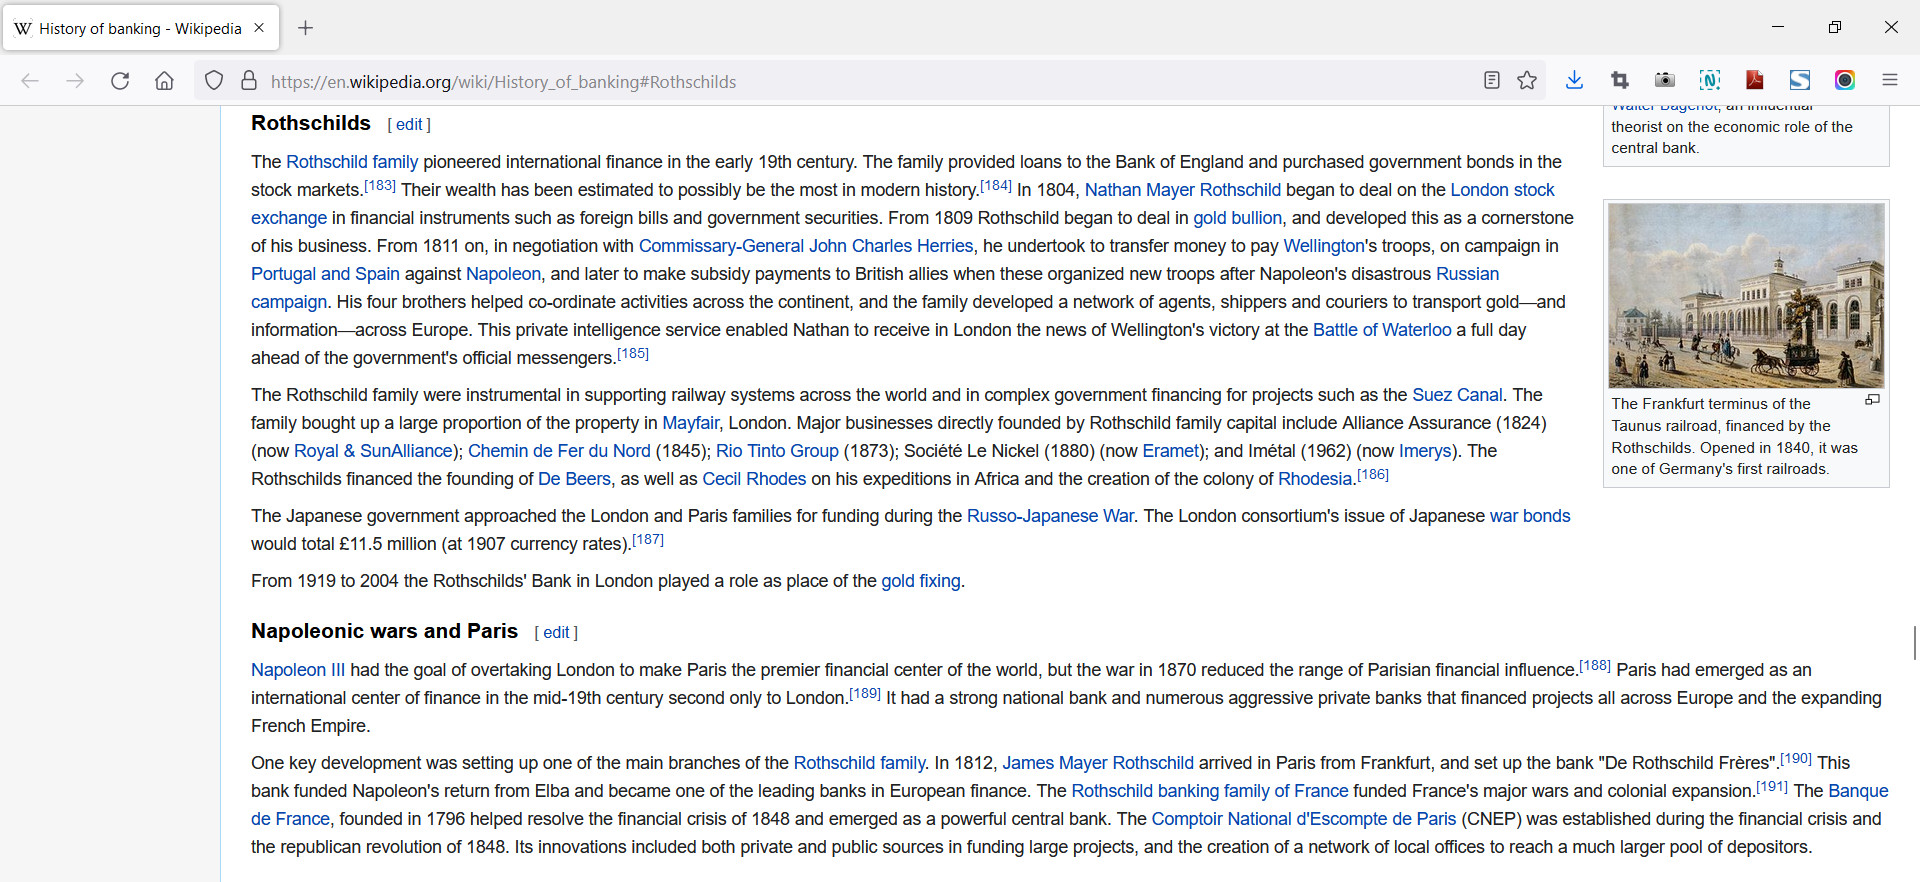Reload the current page

[x=120, y=81]
